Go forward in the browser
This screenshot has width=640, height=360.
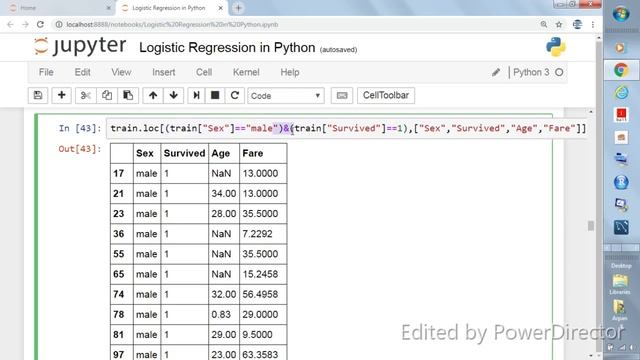pos(25,24)
